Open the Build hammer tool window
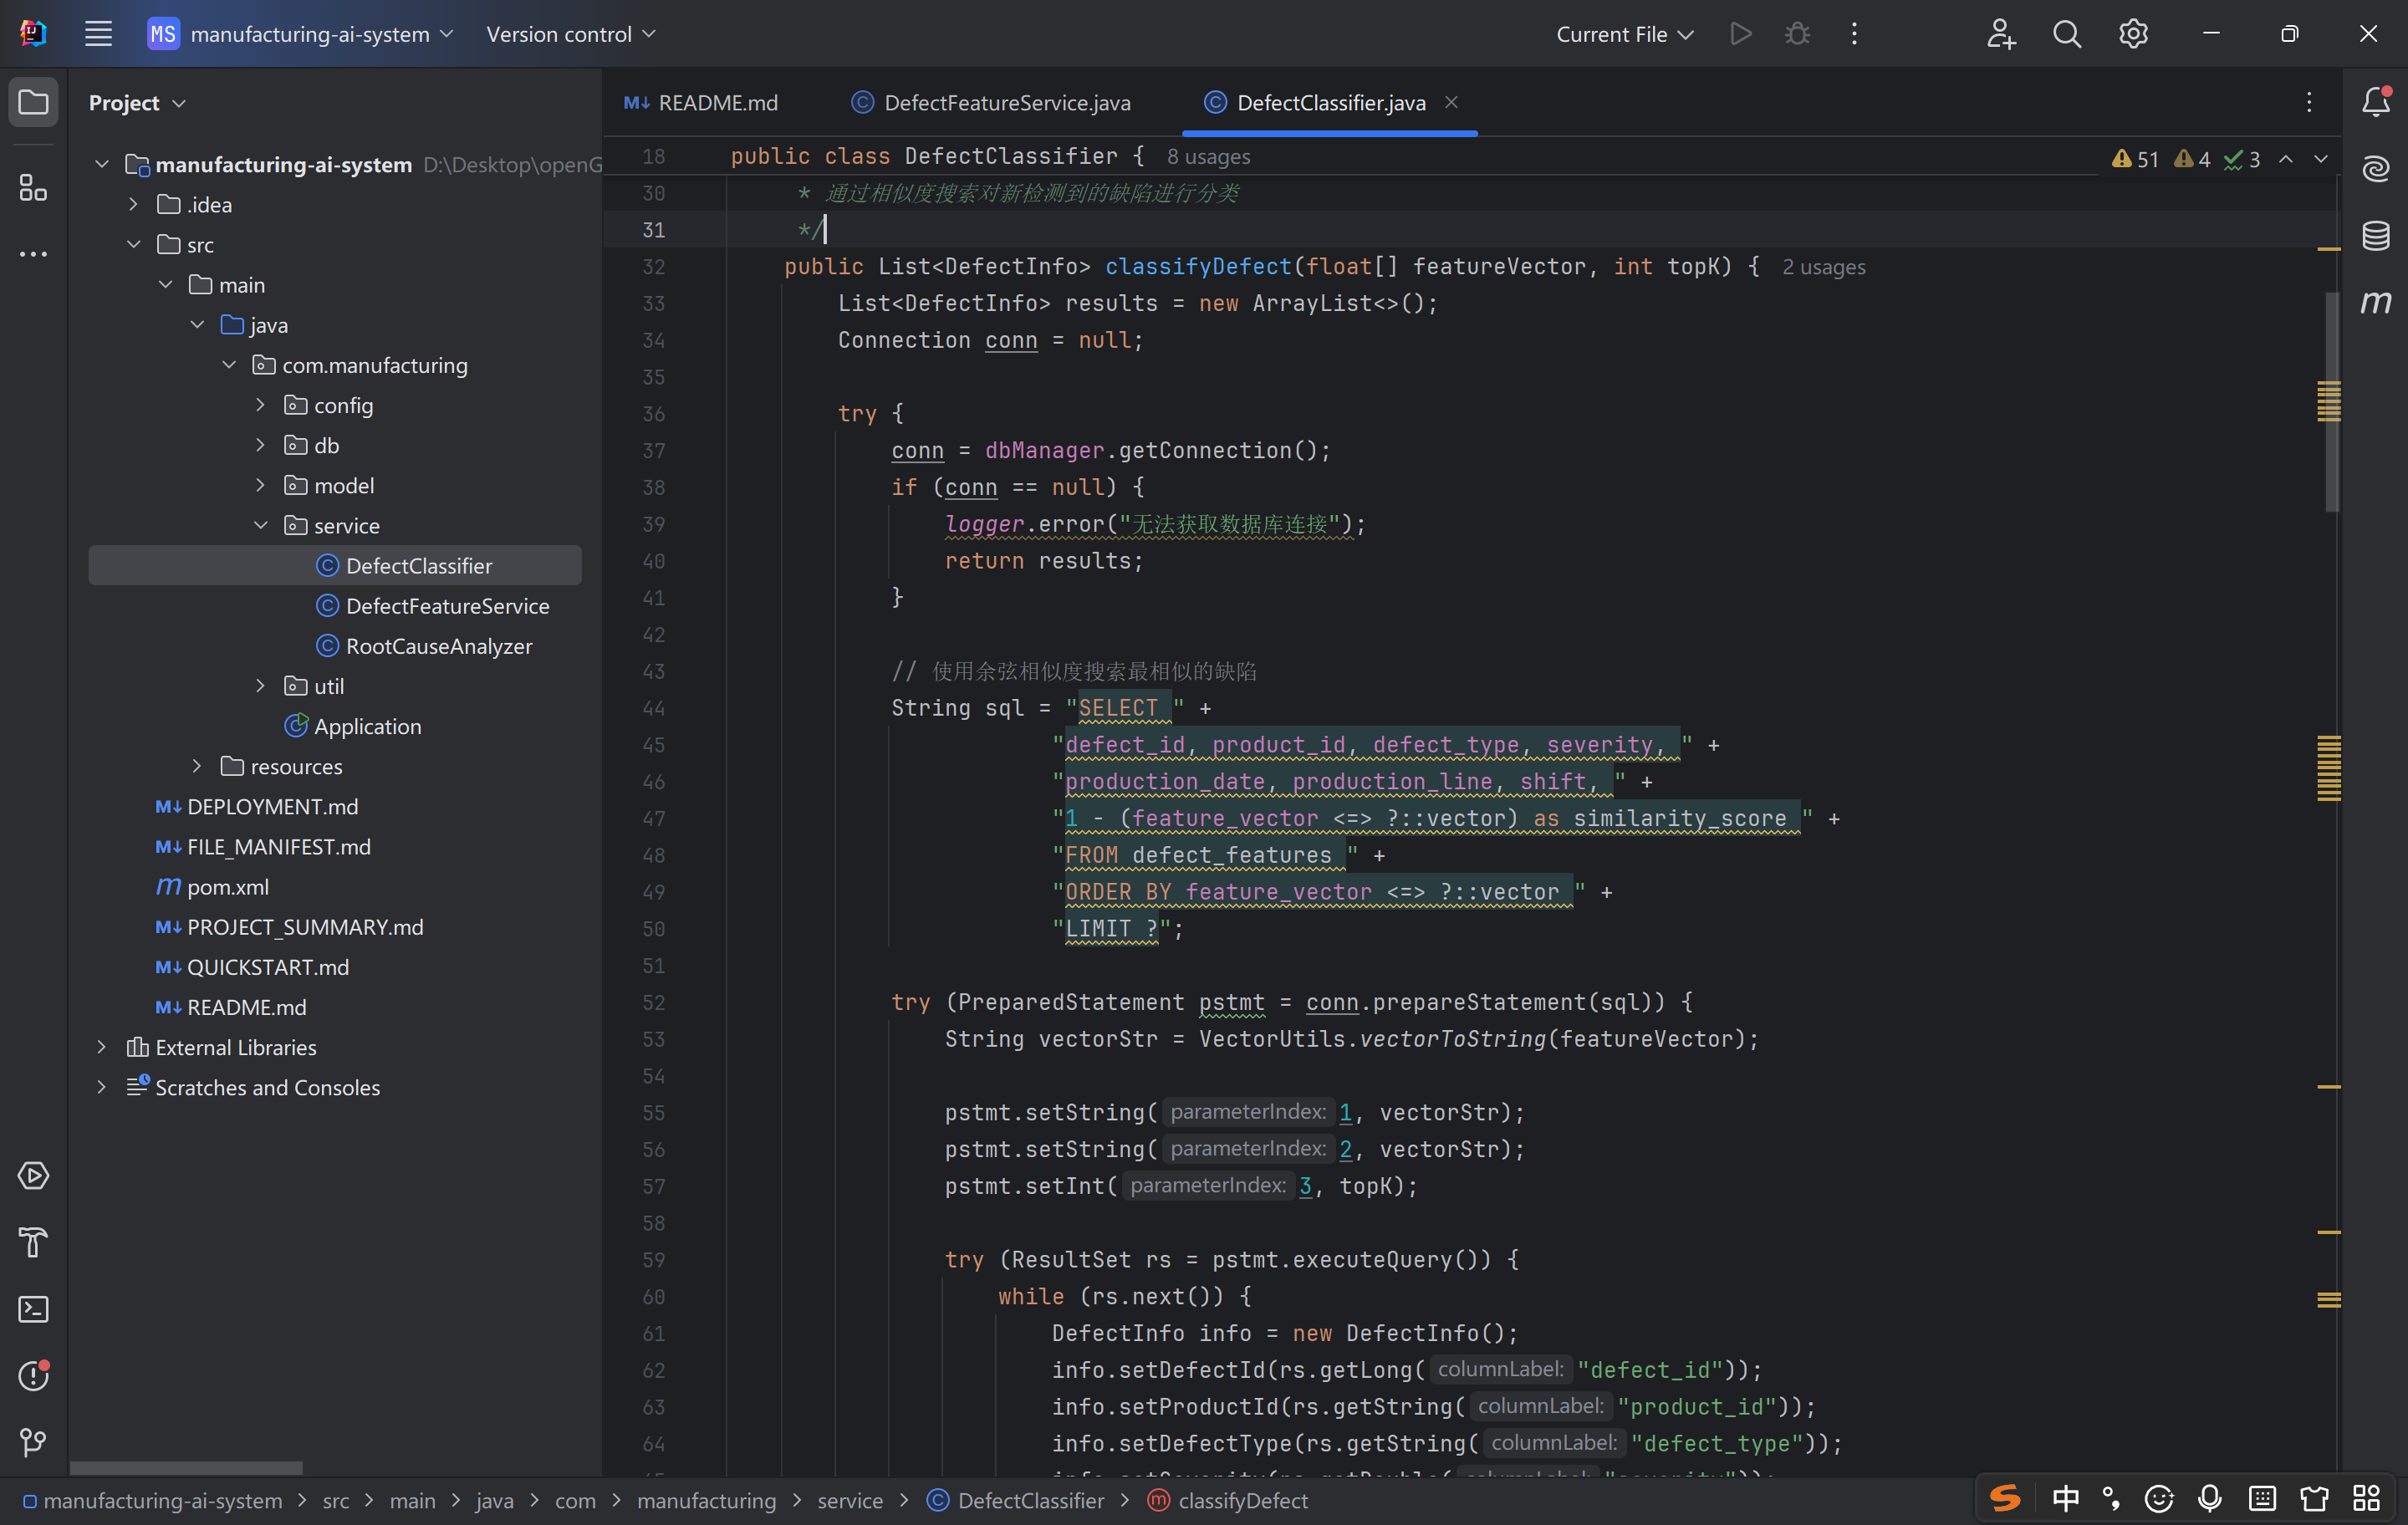The width and height of the screenshot is (2408, 1525). tap(33, 1242)
